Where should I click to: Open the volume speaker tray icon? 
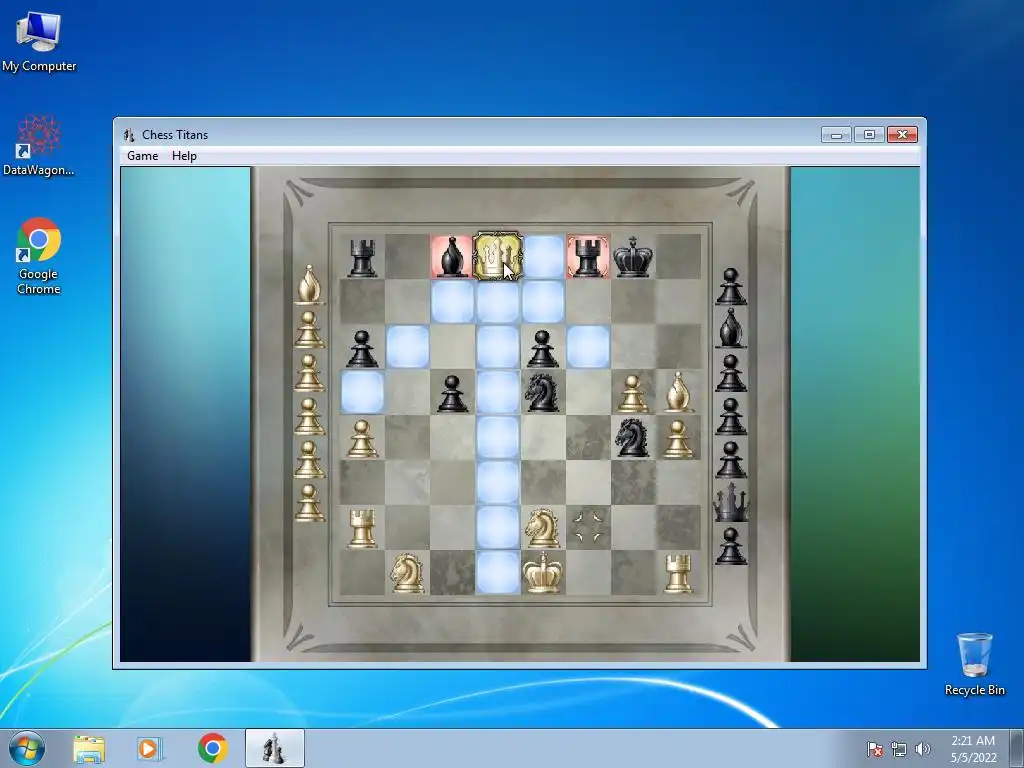[x=923, y=749]
